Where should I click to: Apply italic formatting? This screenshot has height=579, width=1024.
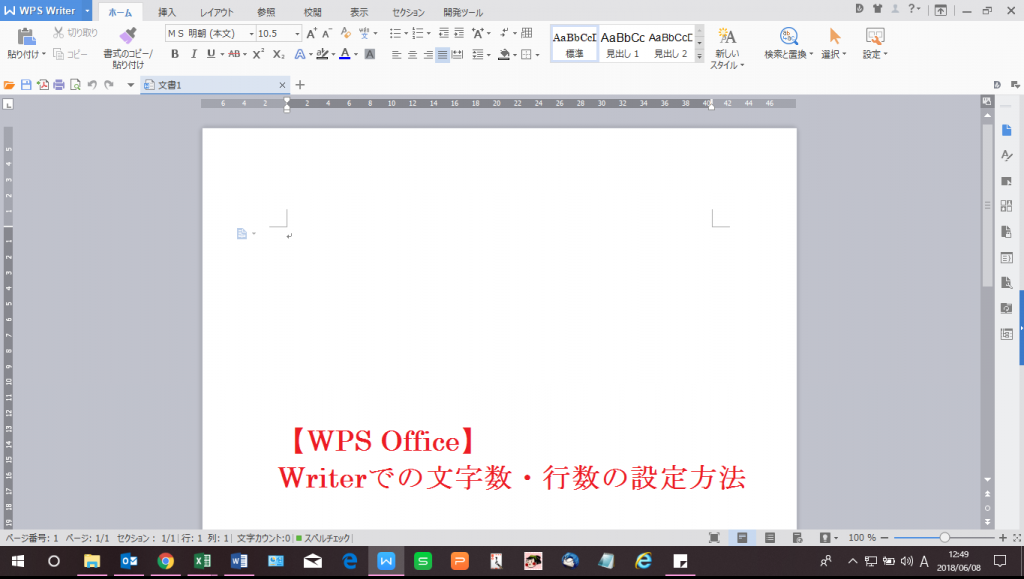pos(194,54)
